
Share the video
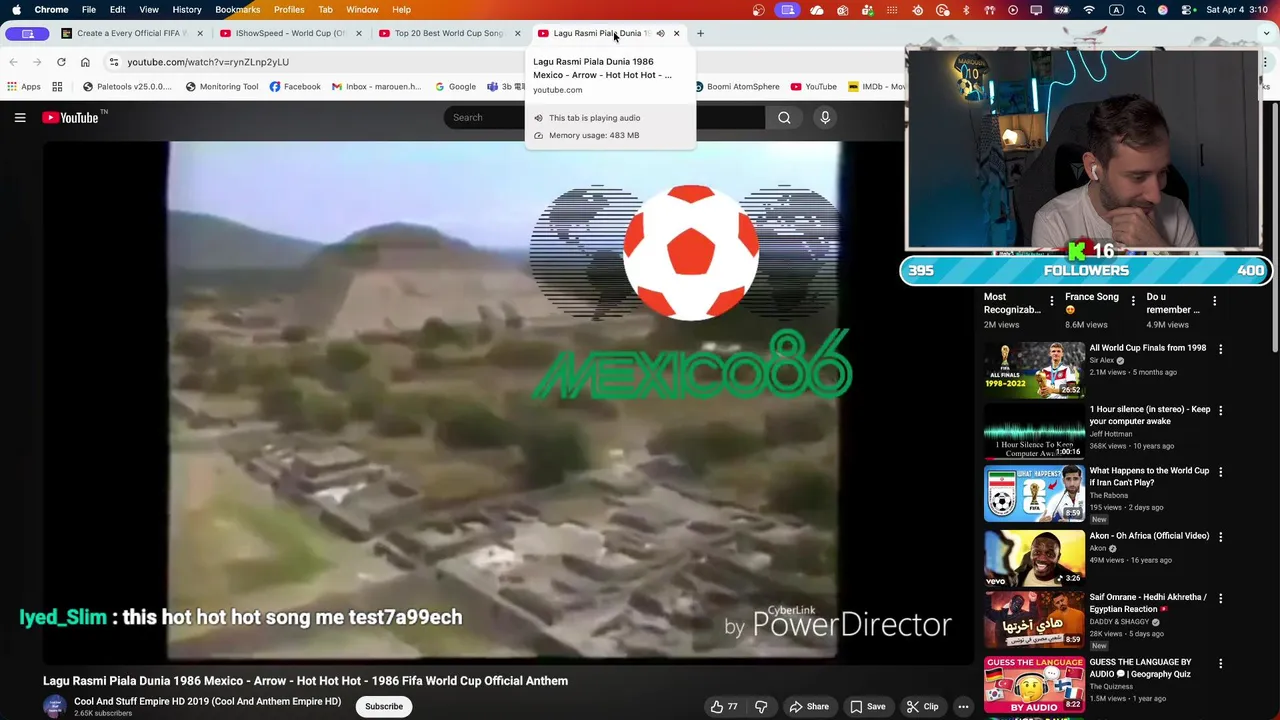coord(809,707)
